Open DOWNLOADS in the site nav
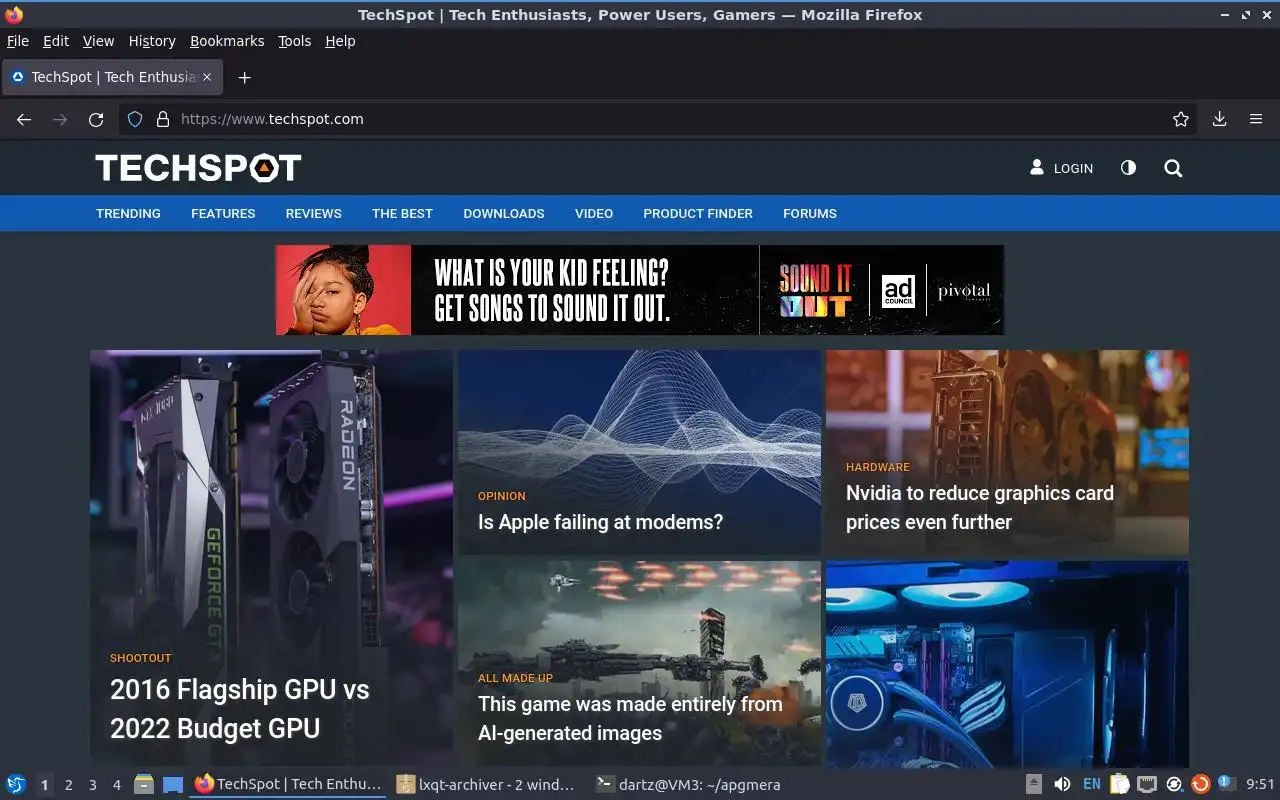 504,214
